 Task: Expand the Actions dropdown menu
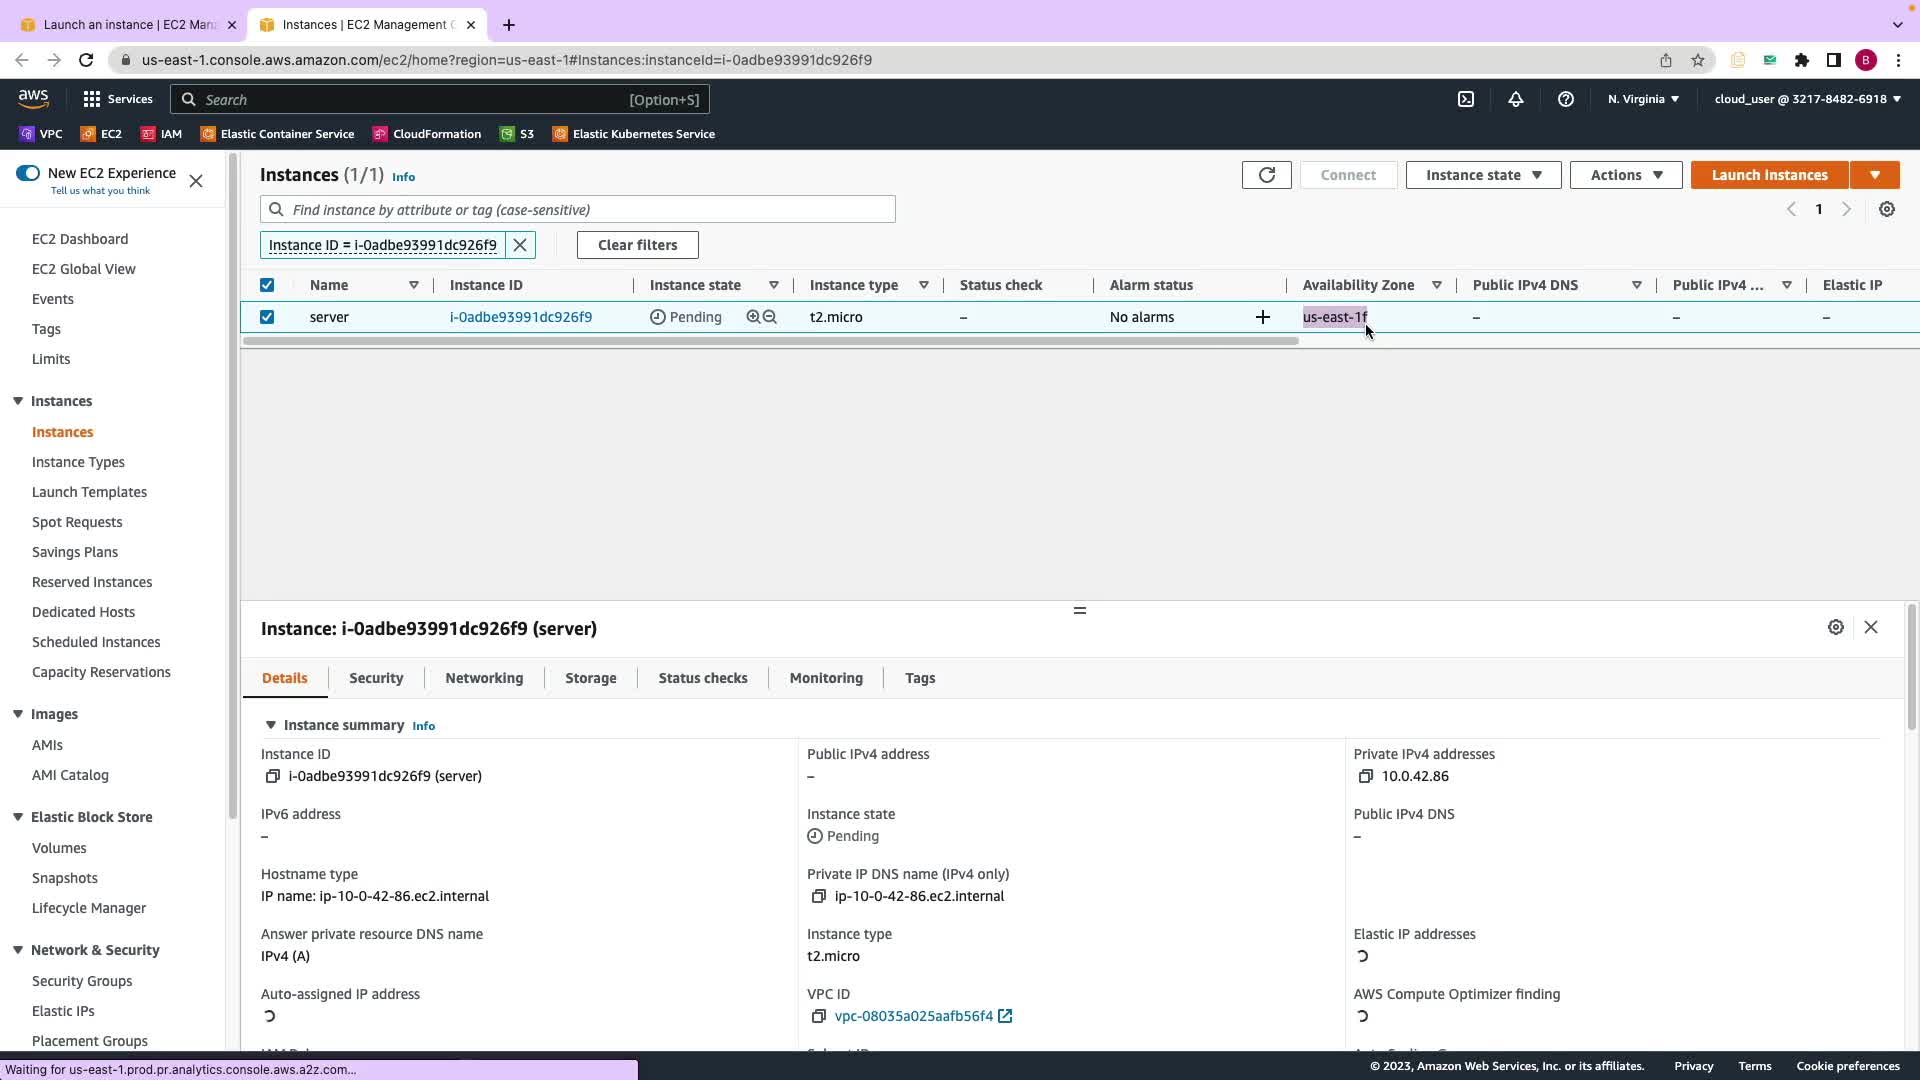pos(1626,175)
